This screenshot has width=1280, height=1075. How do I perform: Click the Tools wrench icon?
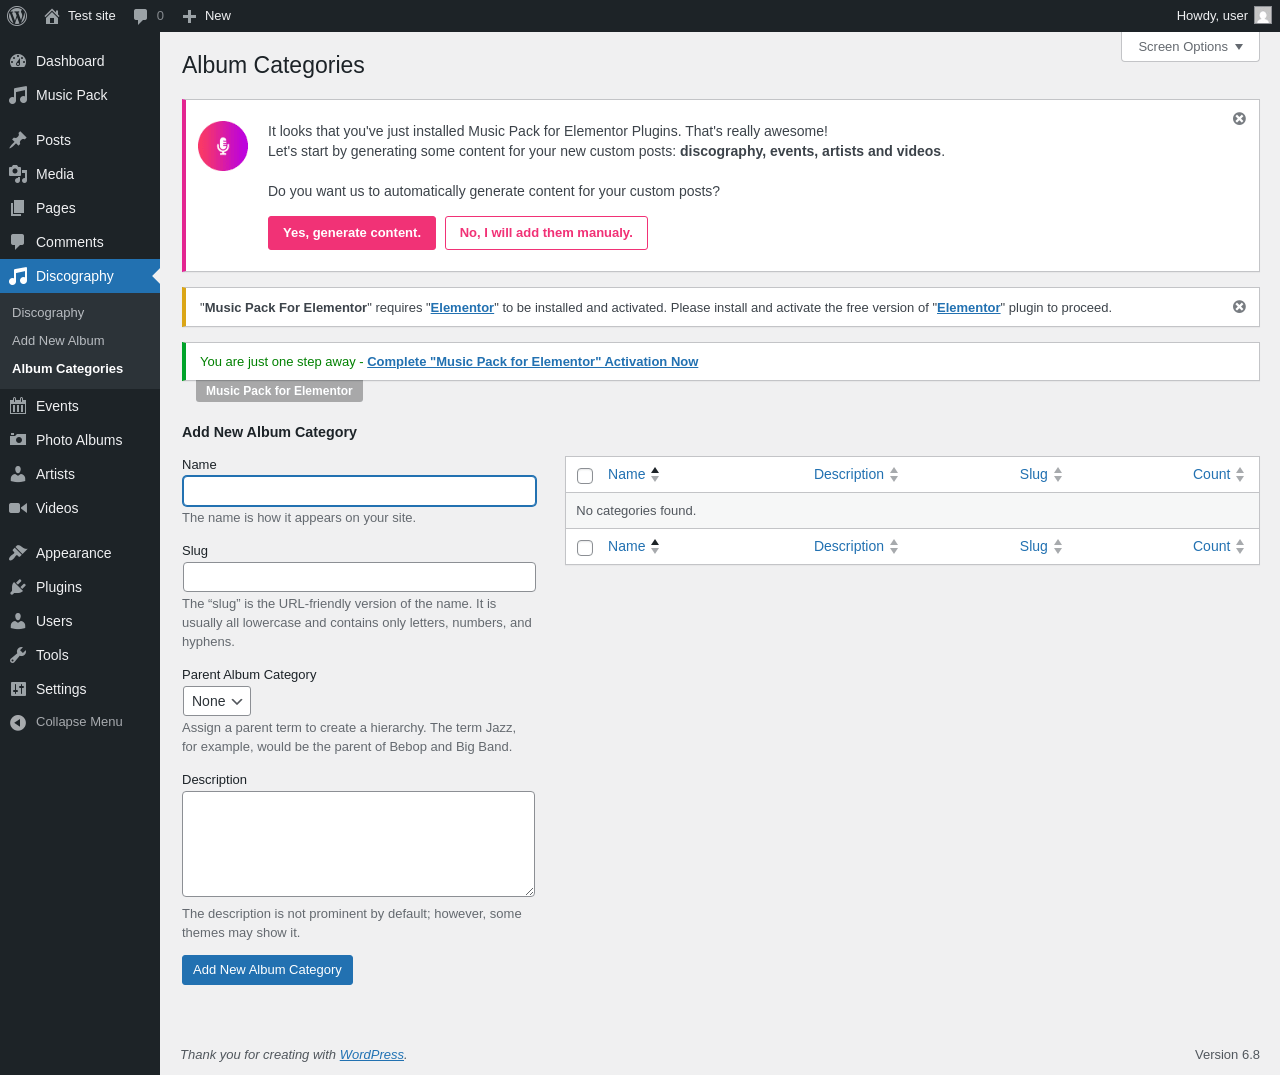(18, 655)
